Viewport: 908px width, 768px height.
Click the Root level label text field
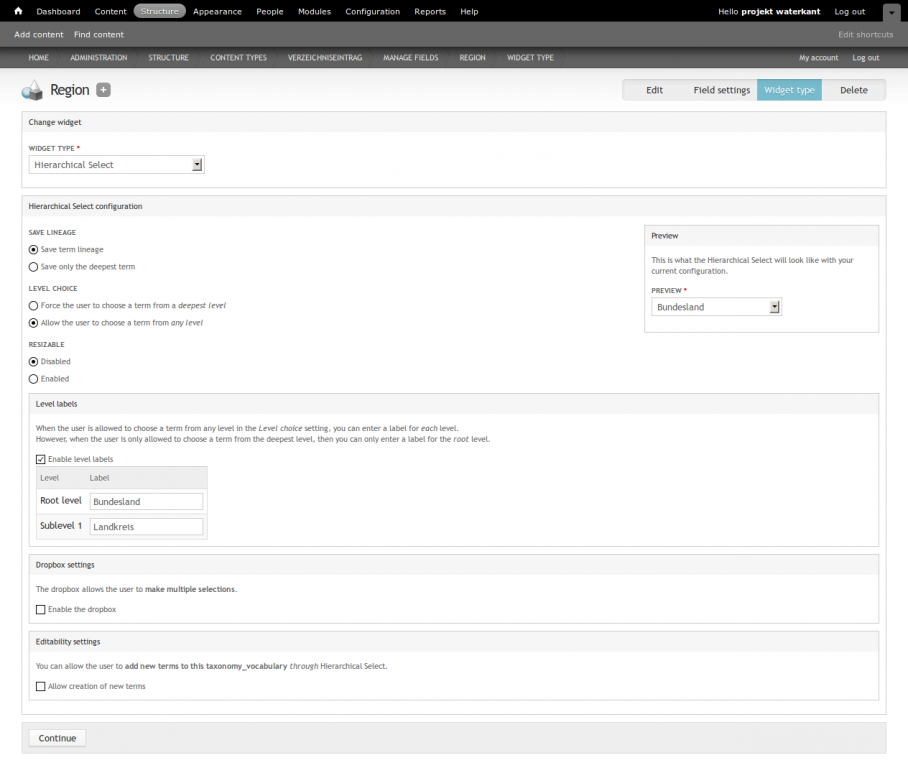[146, 502]
